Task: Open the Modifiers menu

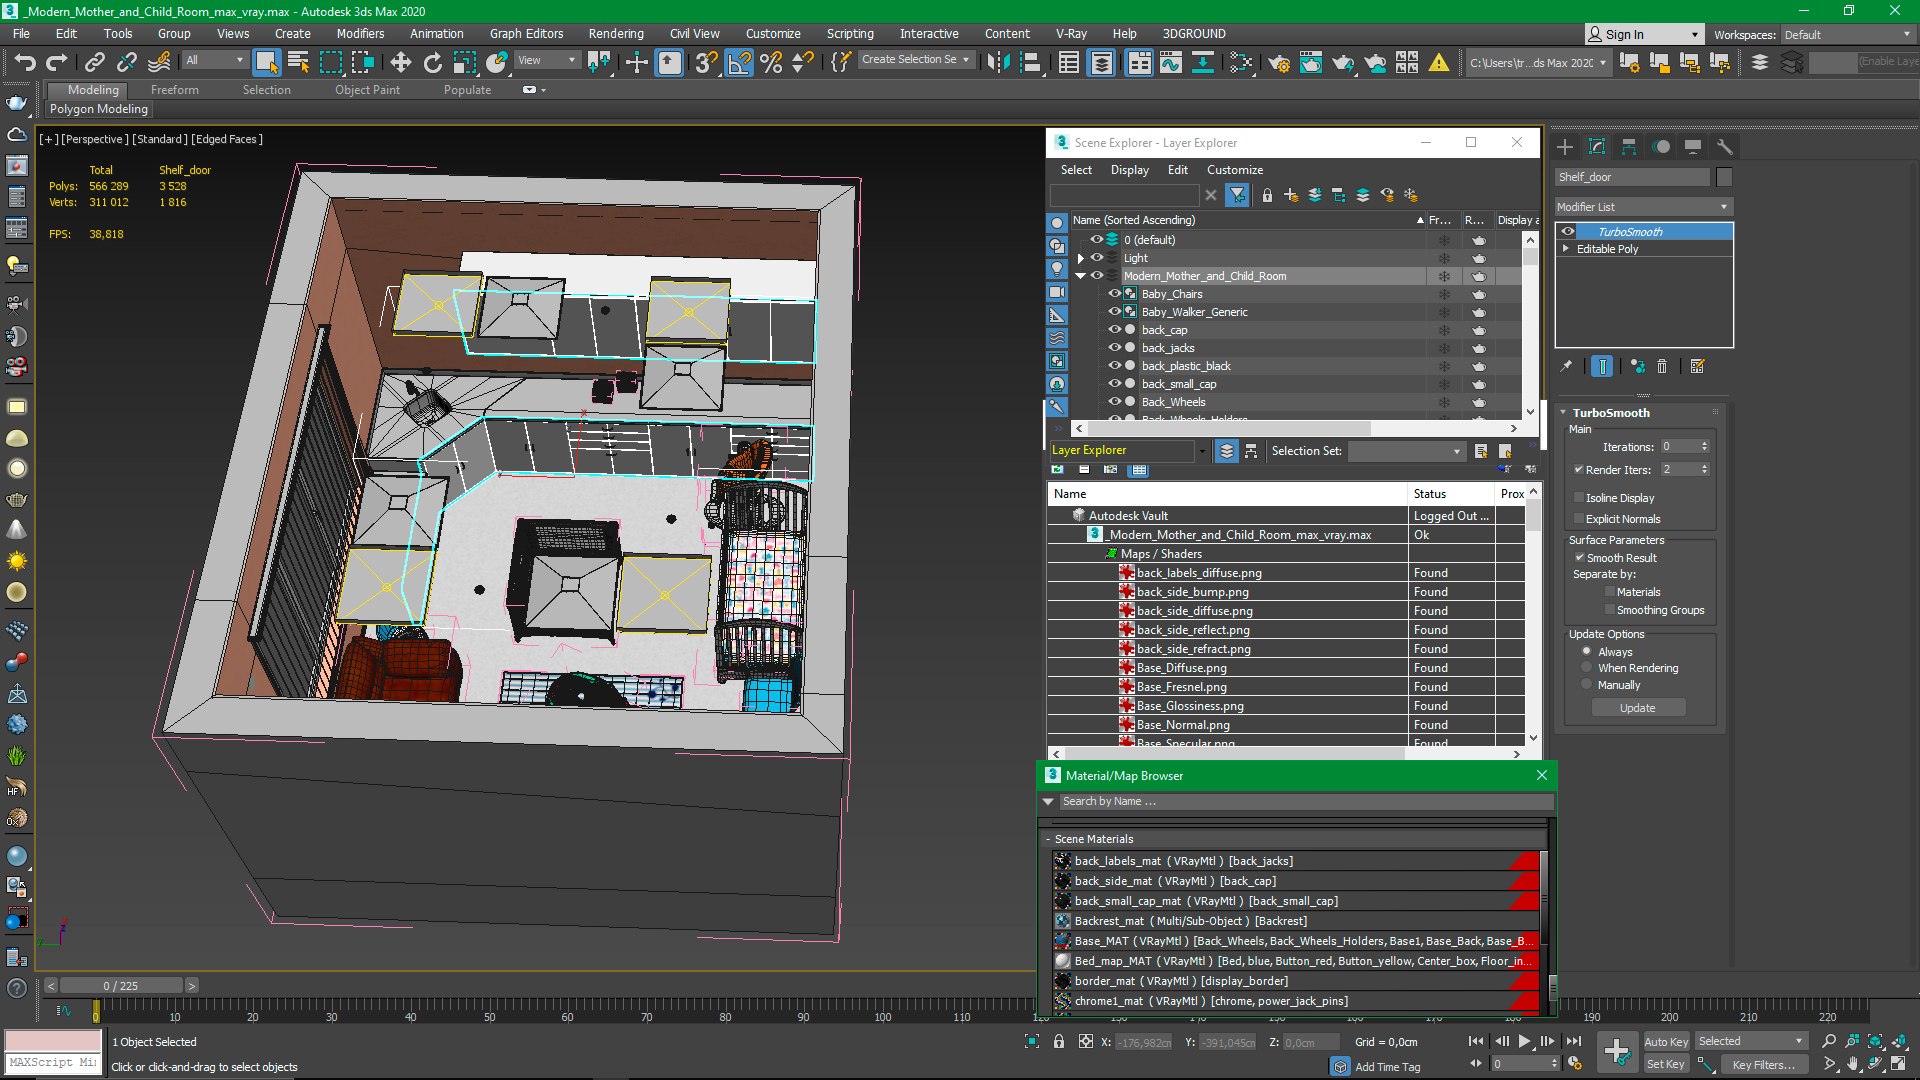Action: click(x=360, y=34)
